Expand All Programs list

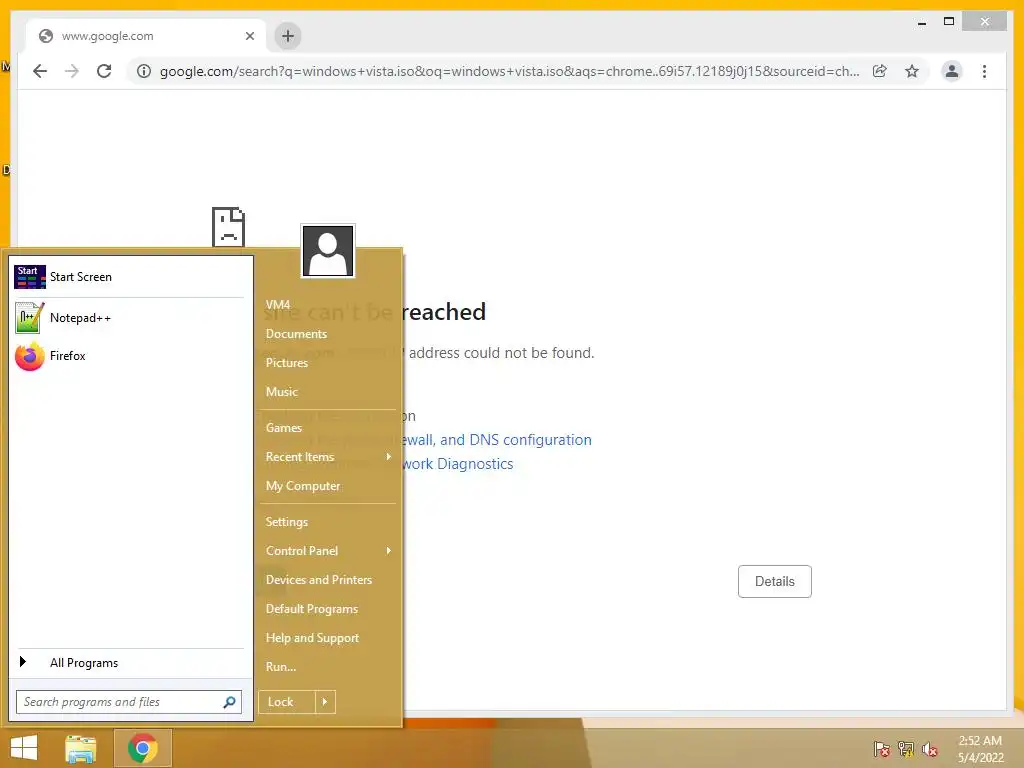[129, 663]
